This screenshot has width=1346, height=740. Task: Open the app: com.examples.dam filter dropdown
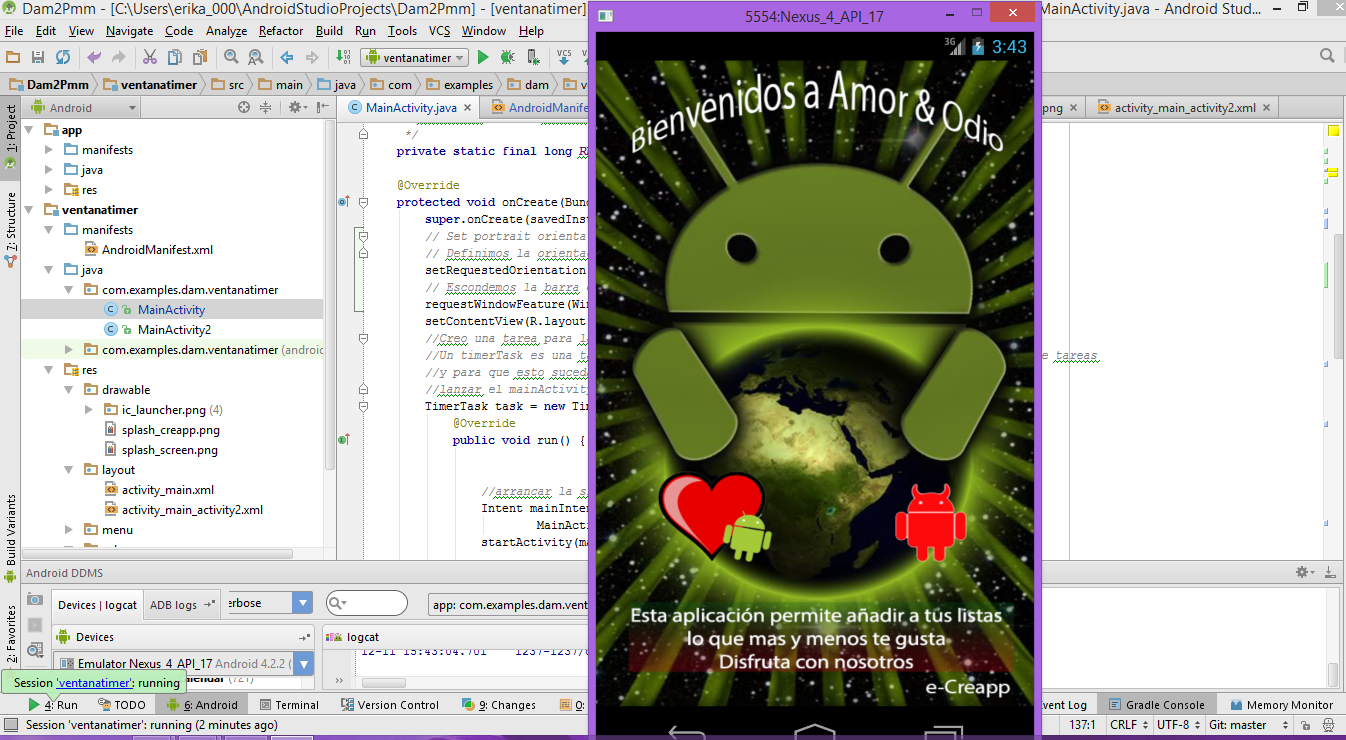509,605
